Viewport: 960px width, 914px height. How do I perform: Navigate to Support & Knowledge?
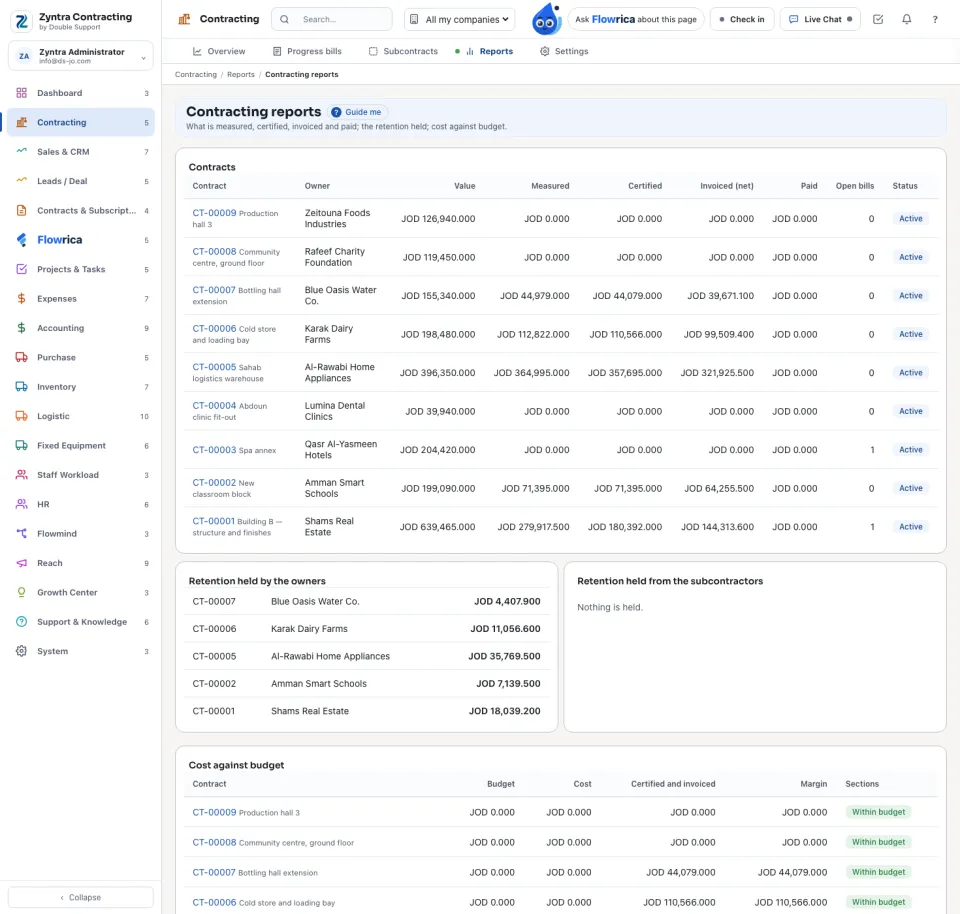[81, 622]
